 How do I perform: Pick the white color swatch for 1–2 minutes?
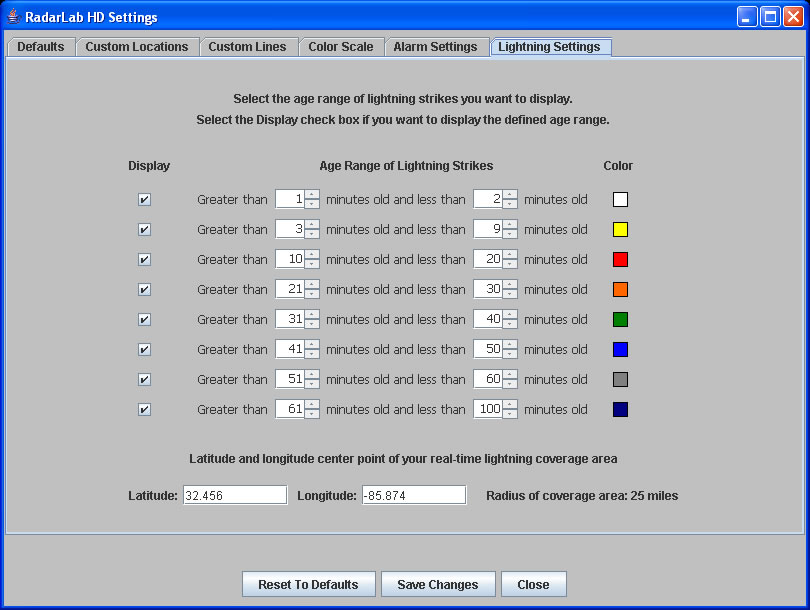click(x=620, y=199)
